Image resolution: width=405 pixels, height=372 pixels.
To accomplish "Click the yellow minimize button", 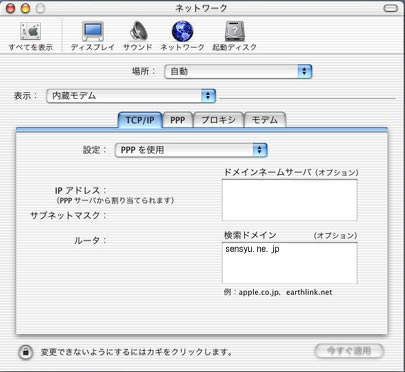I will pyautogui.click(x=25, y=8).
